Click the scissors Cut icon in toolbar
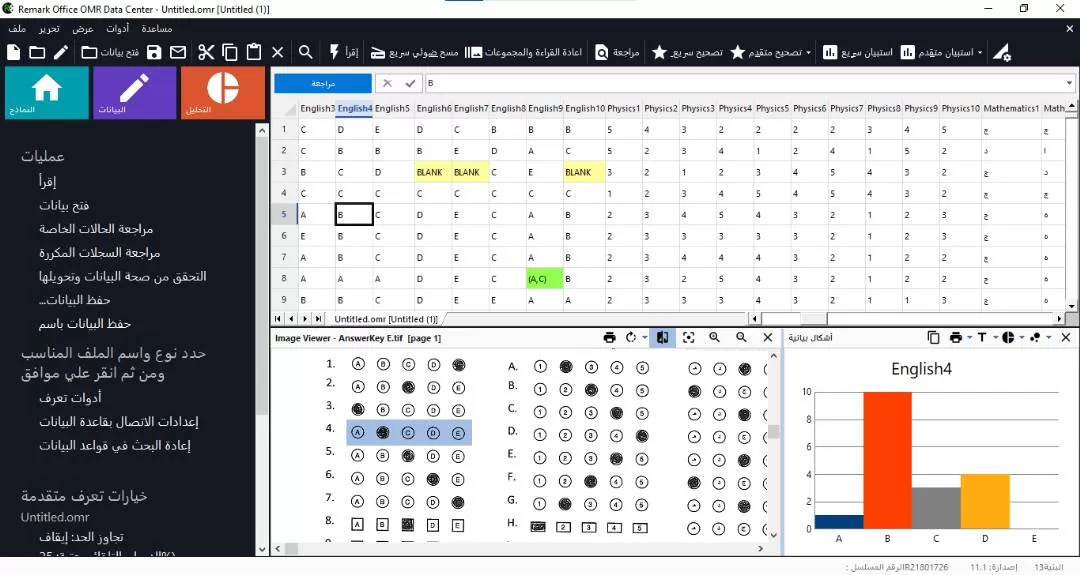The height and width of the screenshot is (575, 1080). 206,52
